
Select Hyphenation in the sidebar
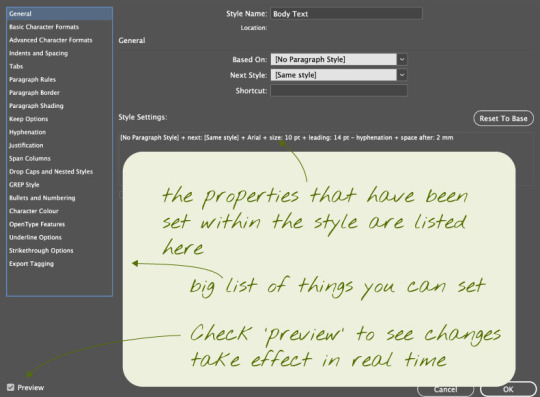[x=27, y=132]
